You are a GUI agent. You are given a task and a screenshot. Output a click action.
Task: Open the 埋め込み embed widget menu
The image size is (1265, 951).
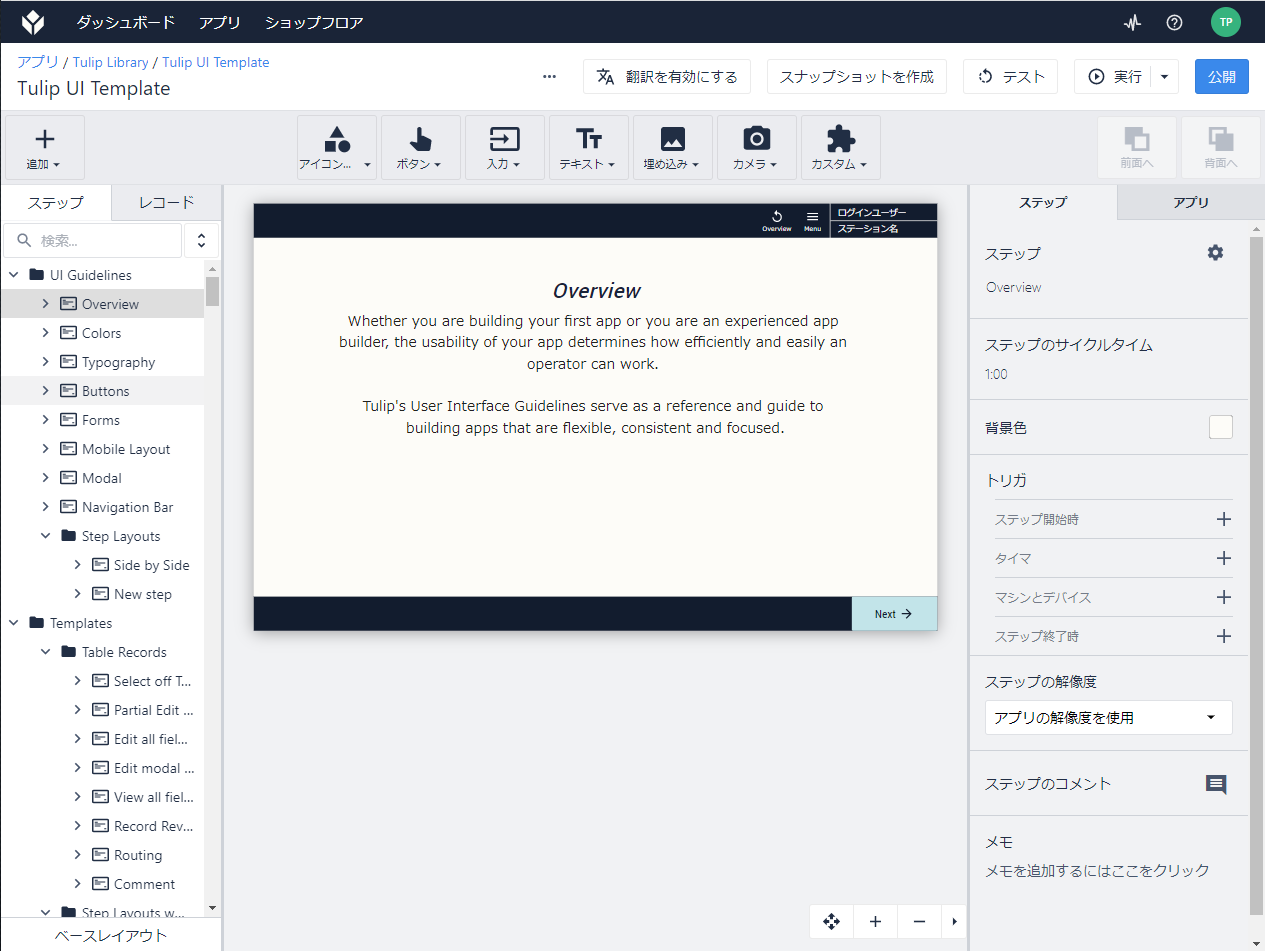673,148
